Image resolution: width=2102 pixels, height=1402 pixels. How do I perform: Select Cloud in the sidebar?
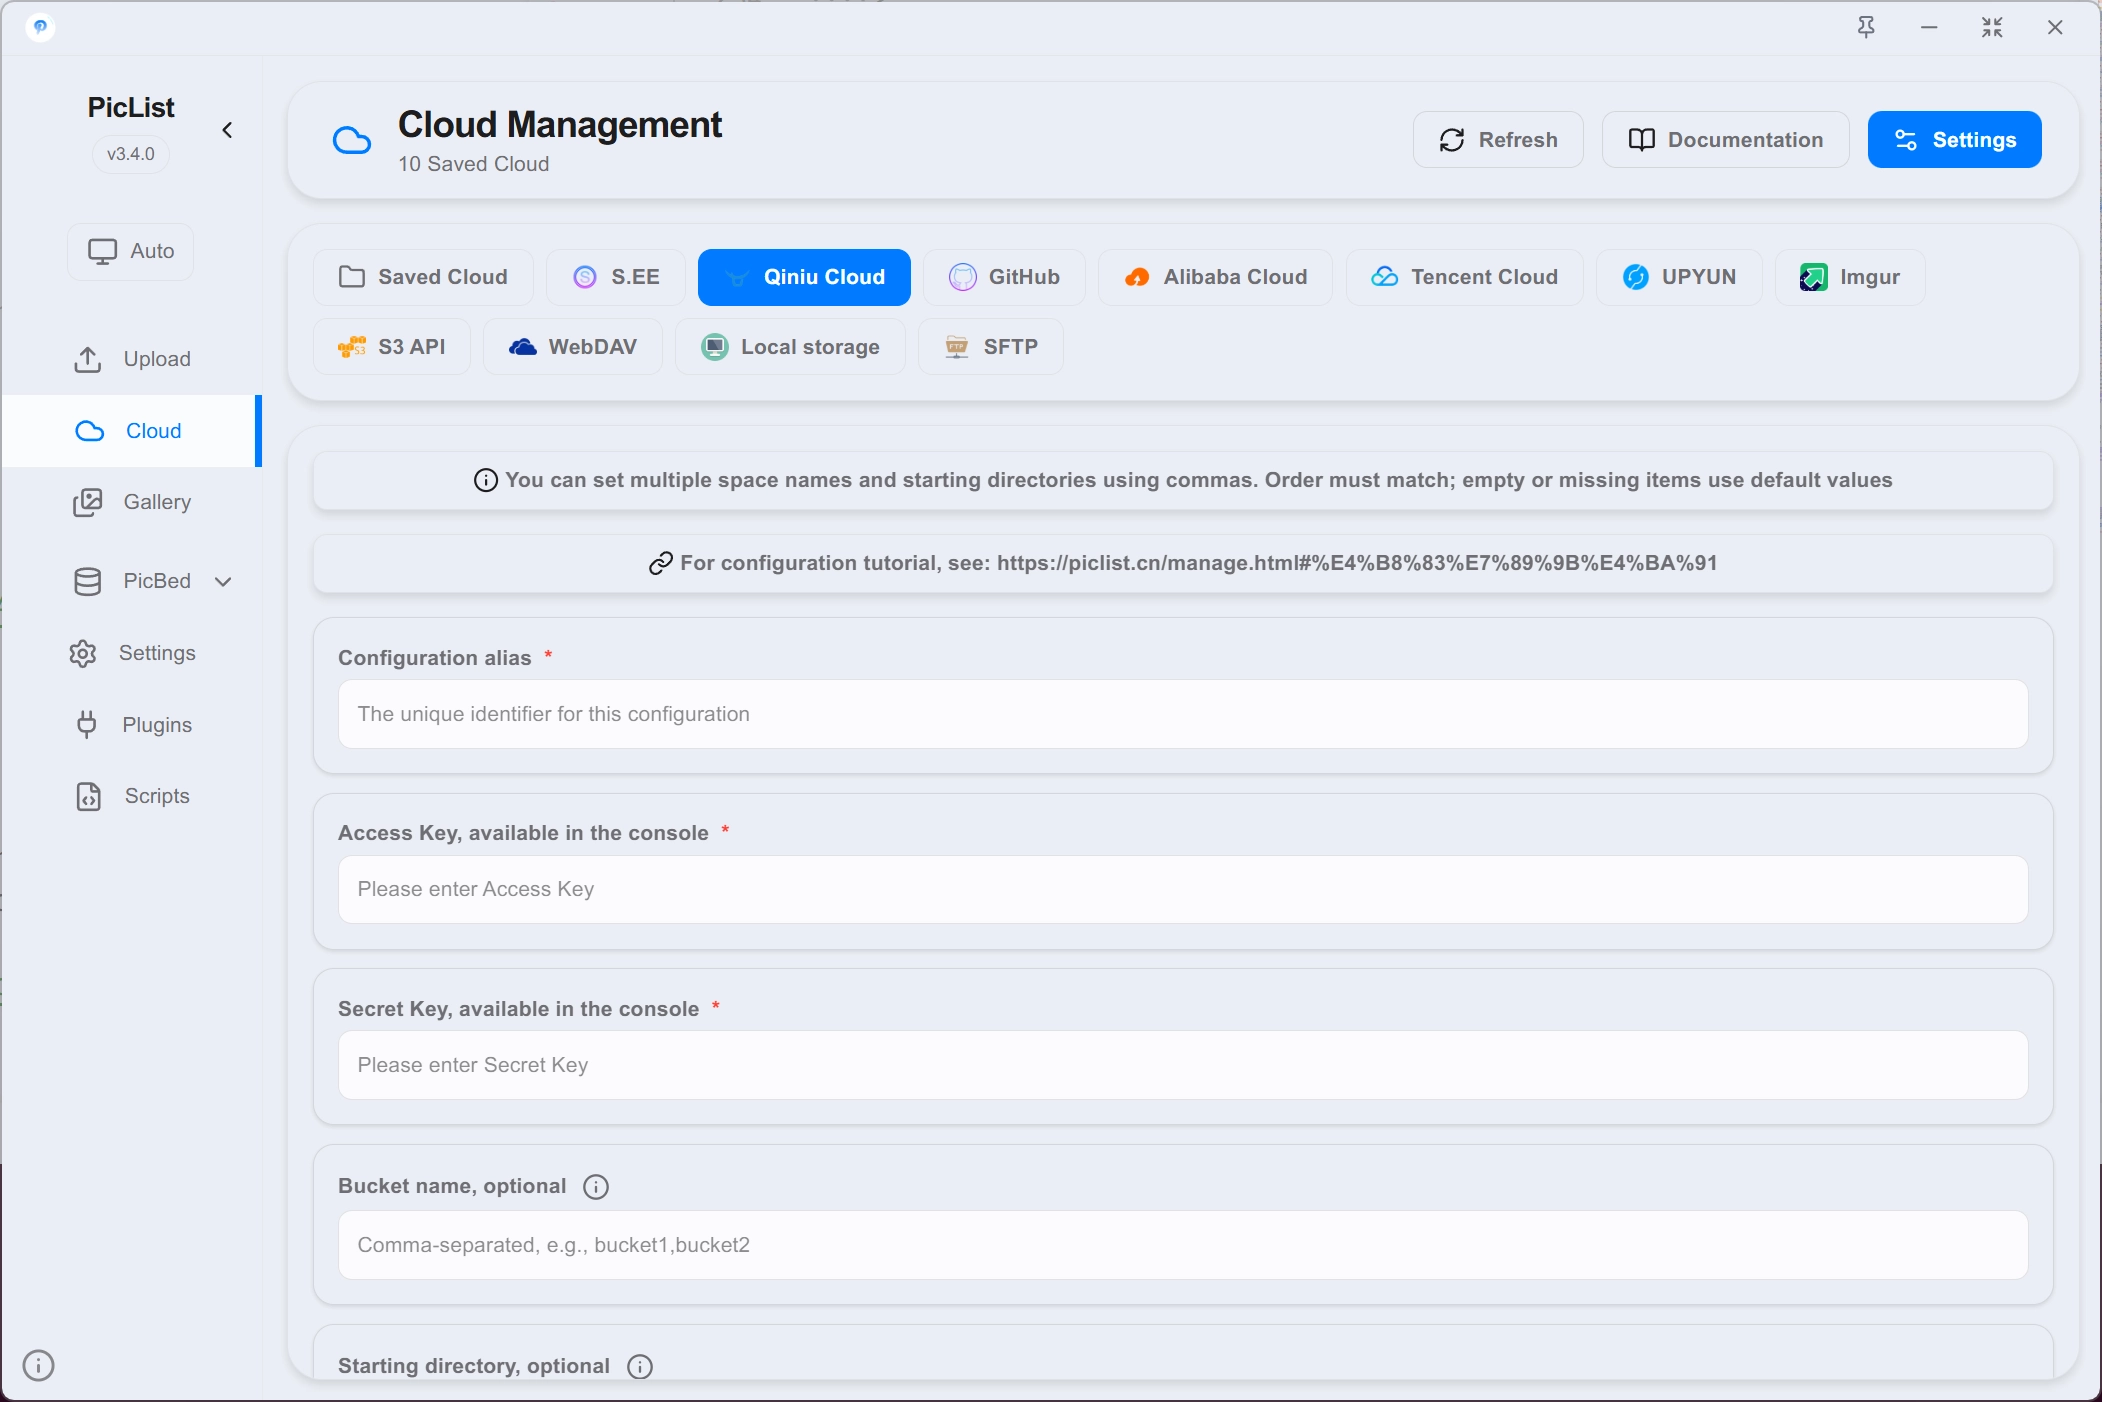tap(131, 431)
